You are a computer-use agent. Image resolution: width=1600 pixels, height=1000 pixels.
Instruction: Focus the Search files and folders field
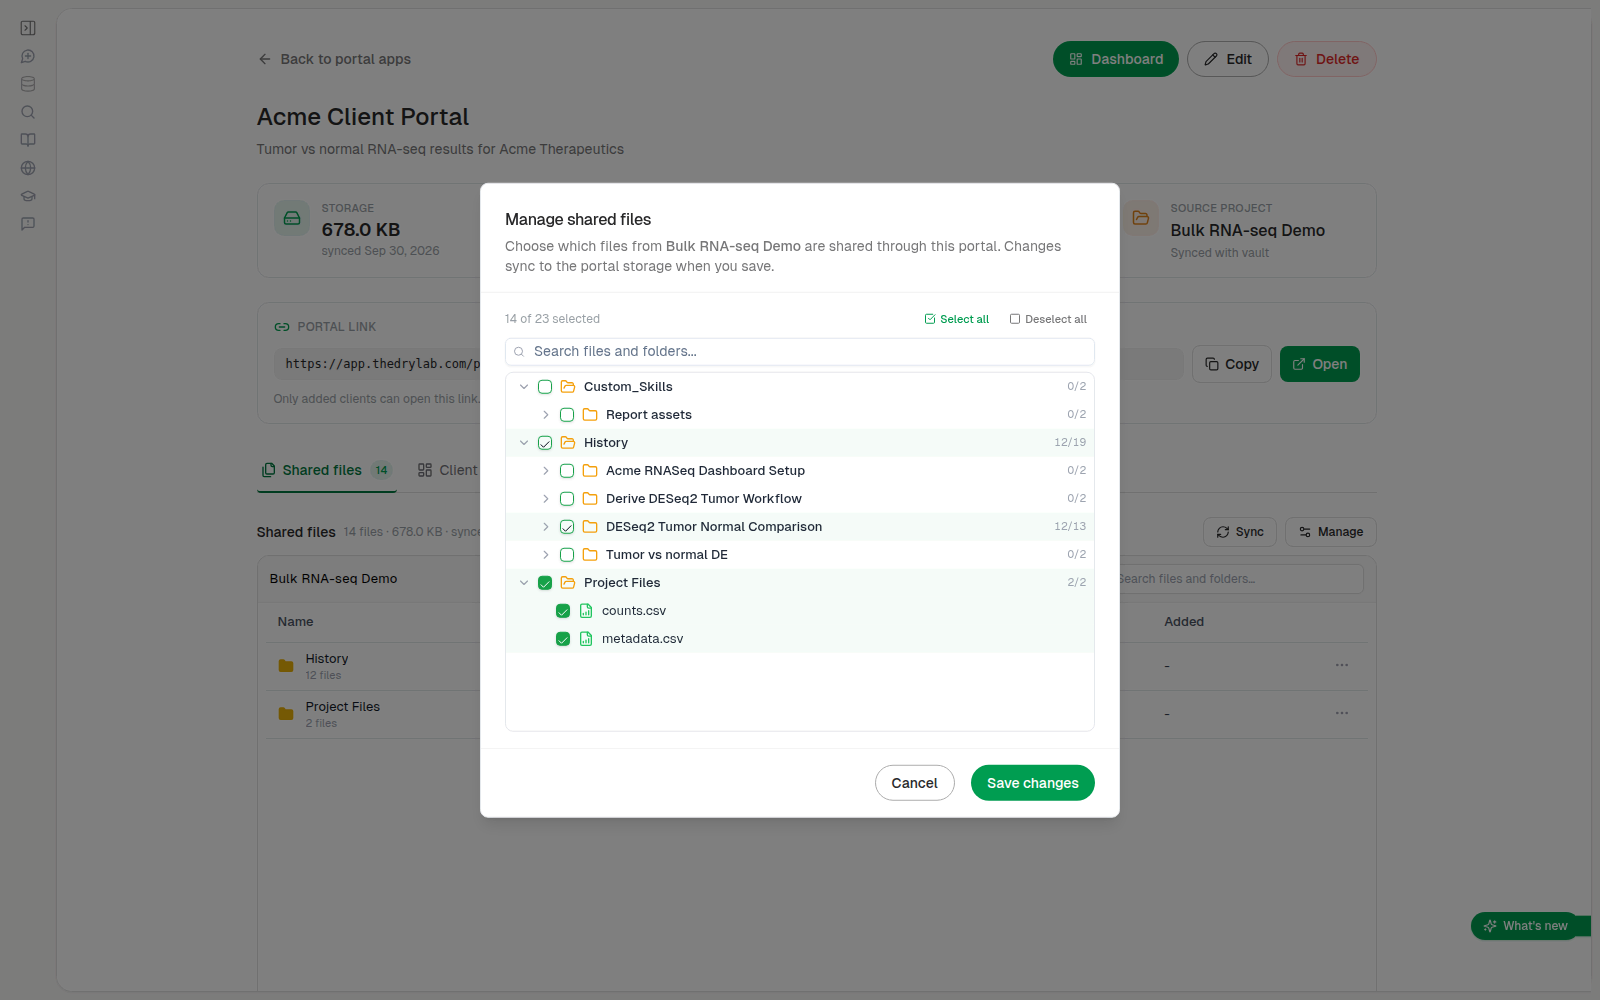click(800, 352)
